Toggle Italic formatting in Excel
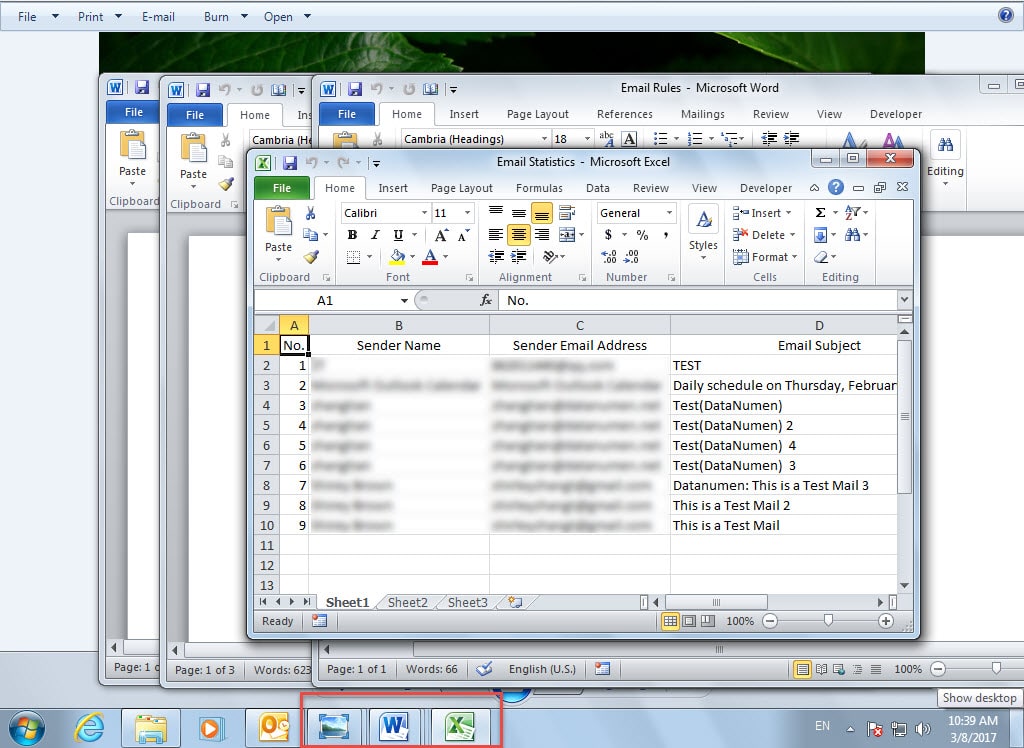Screen dimensions: 1024x748 click(375, 235)
